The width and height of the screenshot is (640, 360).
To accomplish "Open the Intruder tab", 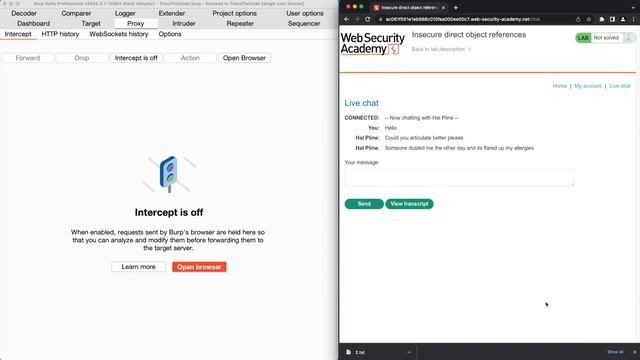I will pyautogui.click(x=184, y=24).
